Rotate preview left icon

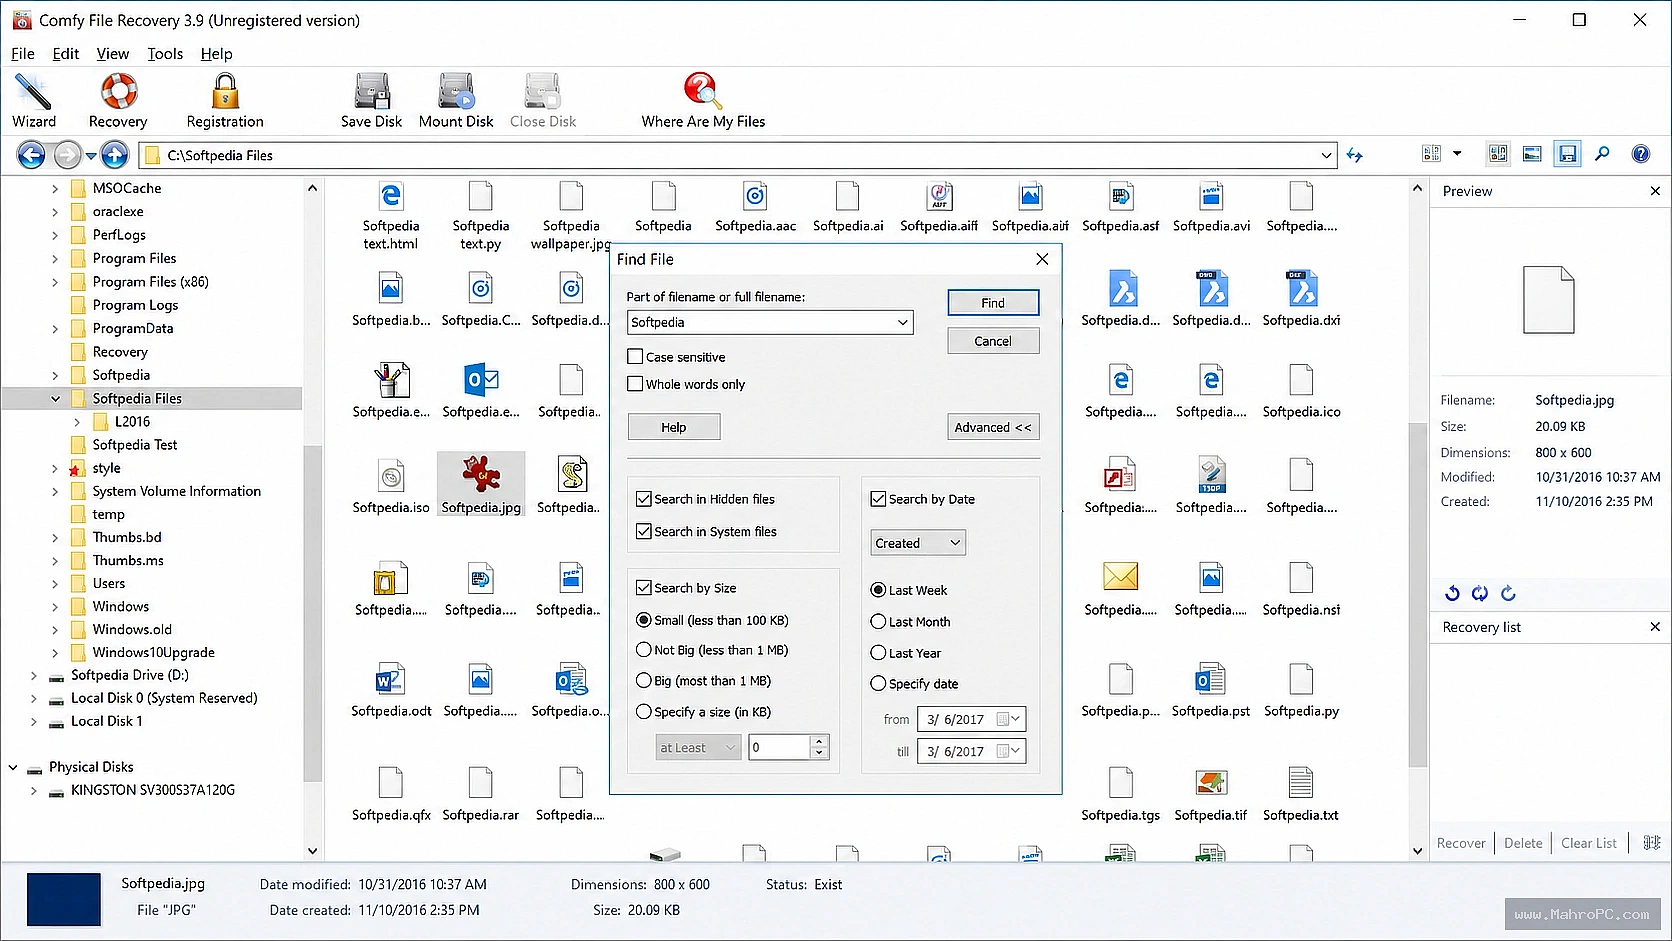tap(1452, 594)
